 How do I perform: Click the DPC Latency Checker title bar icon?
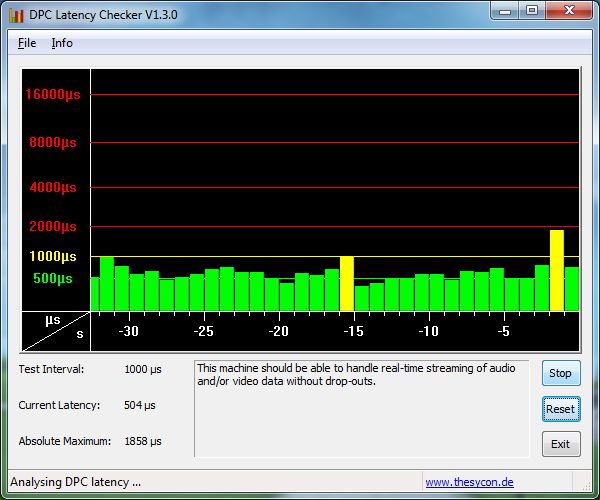pyautogui.click(x=16, y=15)
